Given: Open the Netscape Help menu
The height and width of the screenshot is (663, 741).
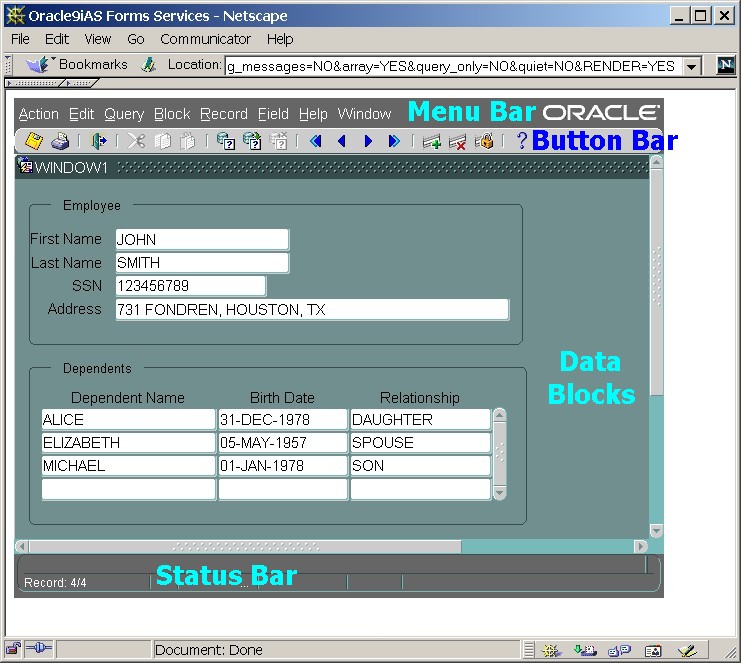Looking at the screenshot, I should click(280, 39).
